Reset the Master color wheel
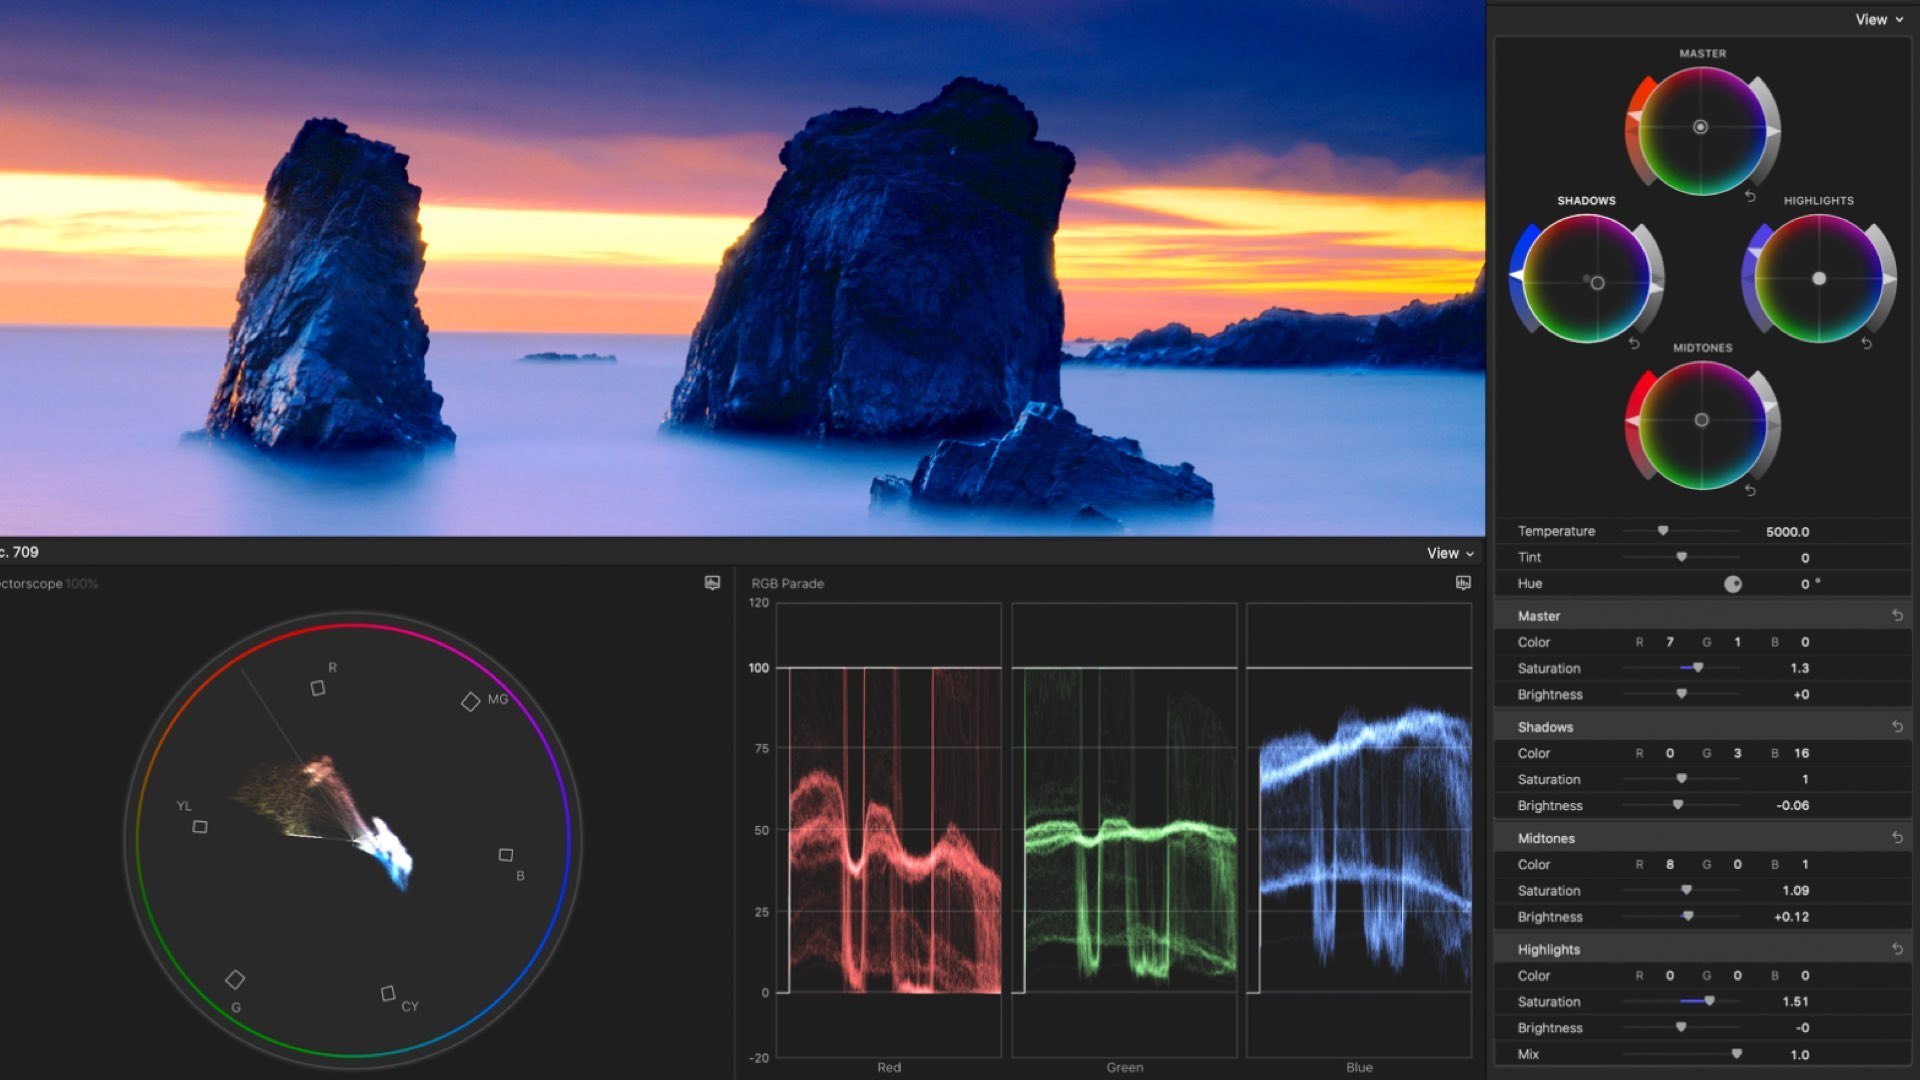 [x=1750, y=196]
